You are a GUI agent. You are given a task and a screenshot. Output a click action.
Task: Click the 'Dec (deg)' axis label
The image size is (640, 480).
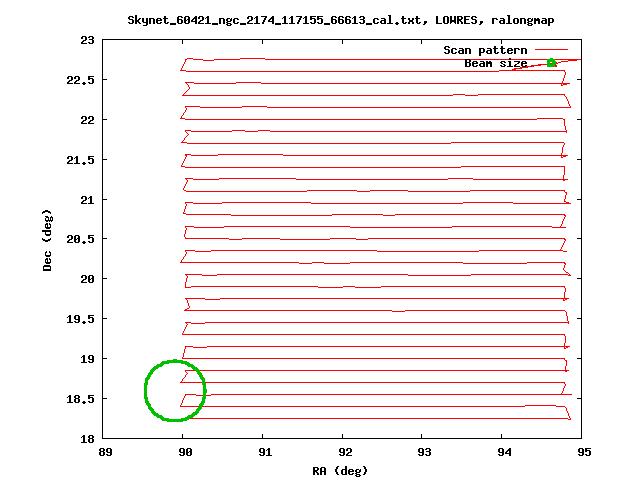[47, 240]
